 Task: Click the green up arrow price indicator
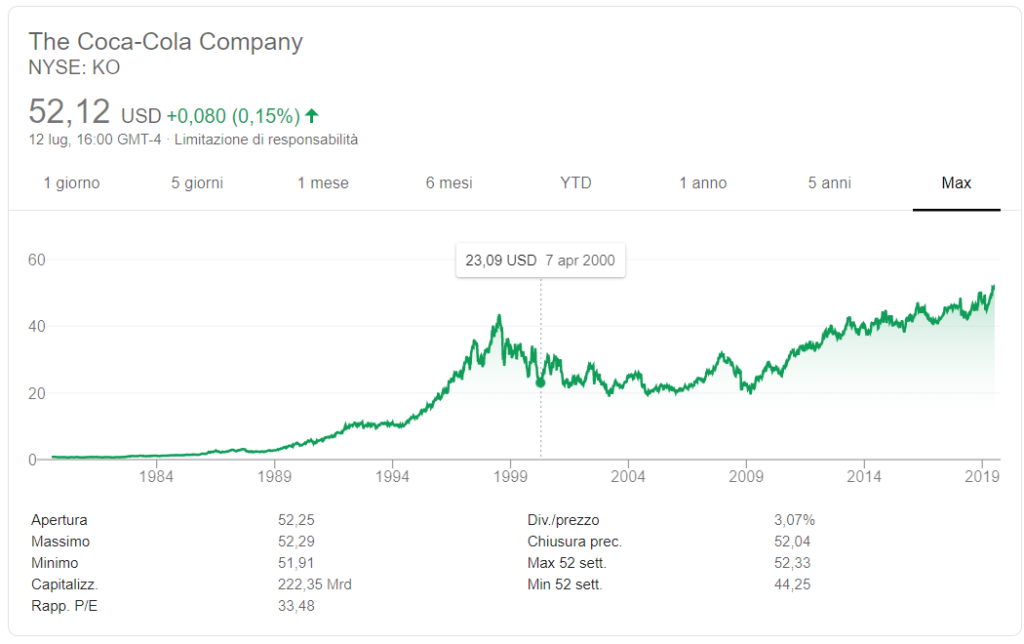pos(312,116)
